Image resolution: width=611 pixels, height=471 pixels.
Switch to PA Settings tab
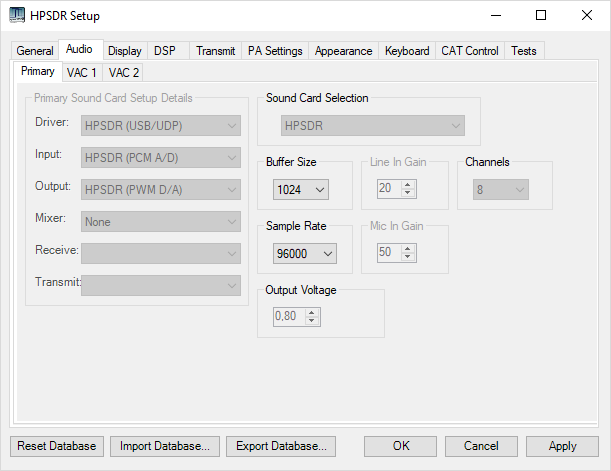275,51
